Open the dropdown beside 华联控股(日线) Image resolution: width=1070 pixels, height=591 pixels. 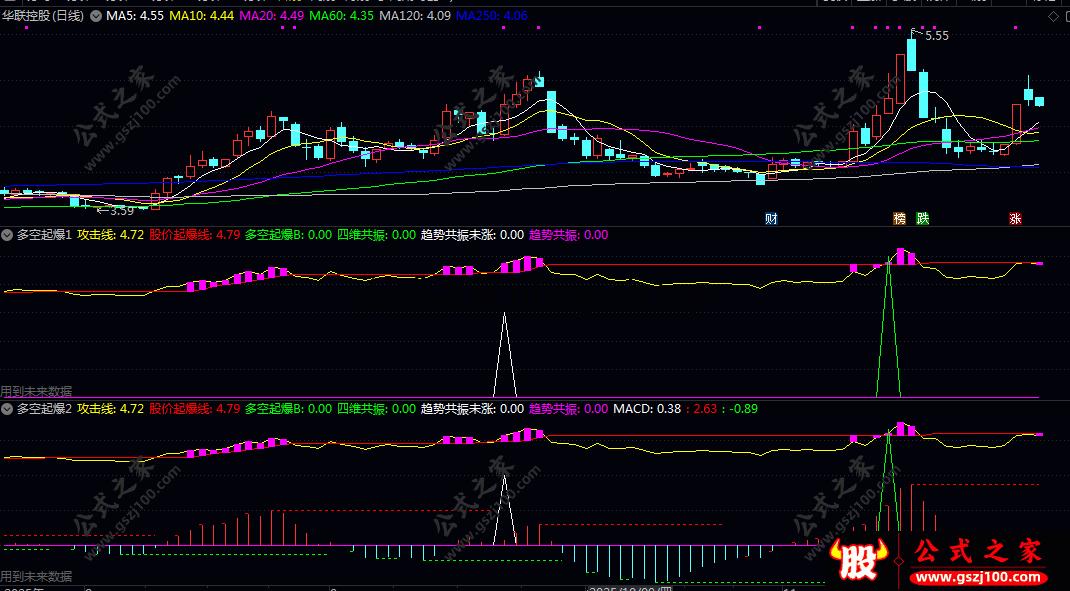click(96, 16)
